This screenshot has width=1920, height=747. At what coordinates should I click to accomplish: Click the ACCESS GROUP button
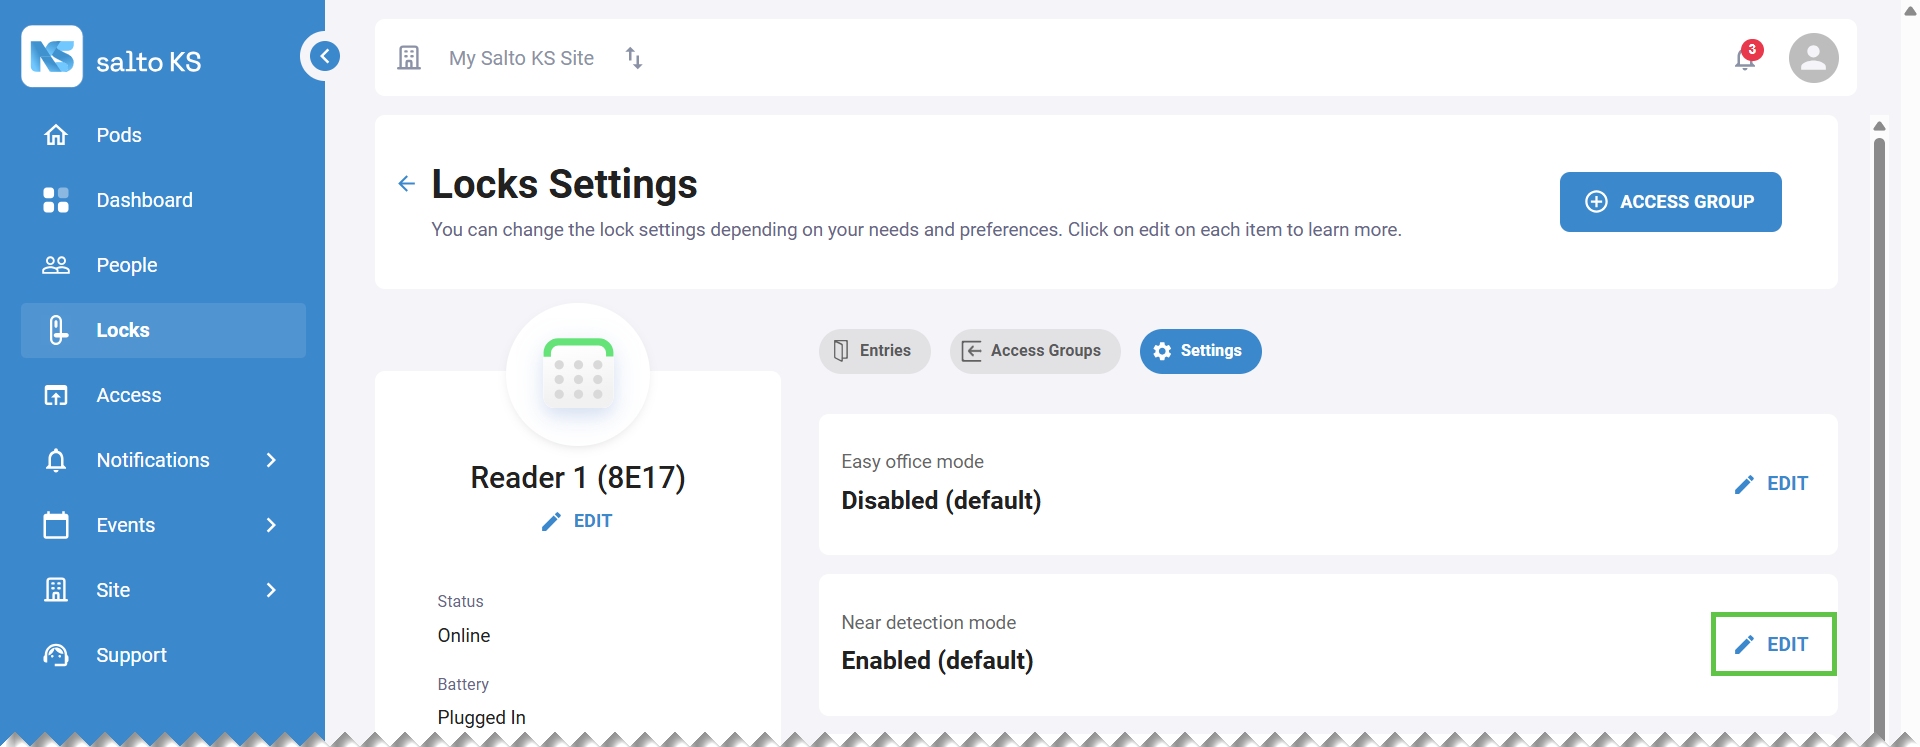[x=1670, y=202]
